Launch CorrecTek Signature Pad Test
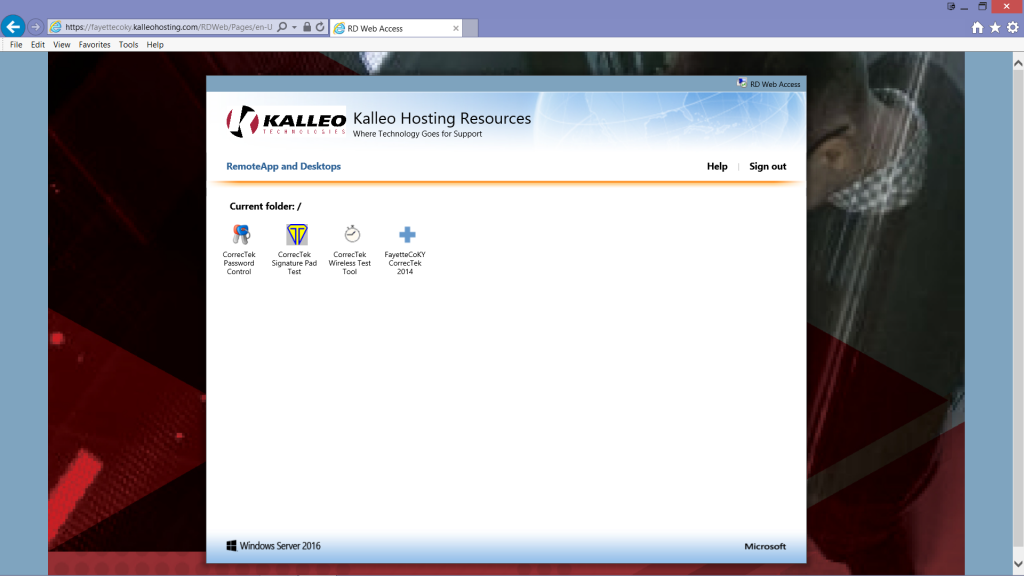The height and width of the screenshot is (576, 1024). [295, 249]
